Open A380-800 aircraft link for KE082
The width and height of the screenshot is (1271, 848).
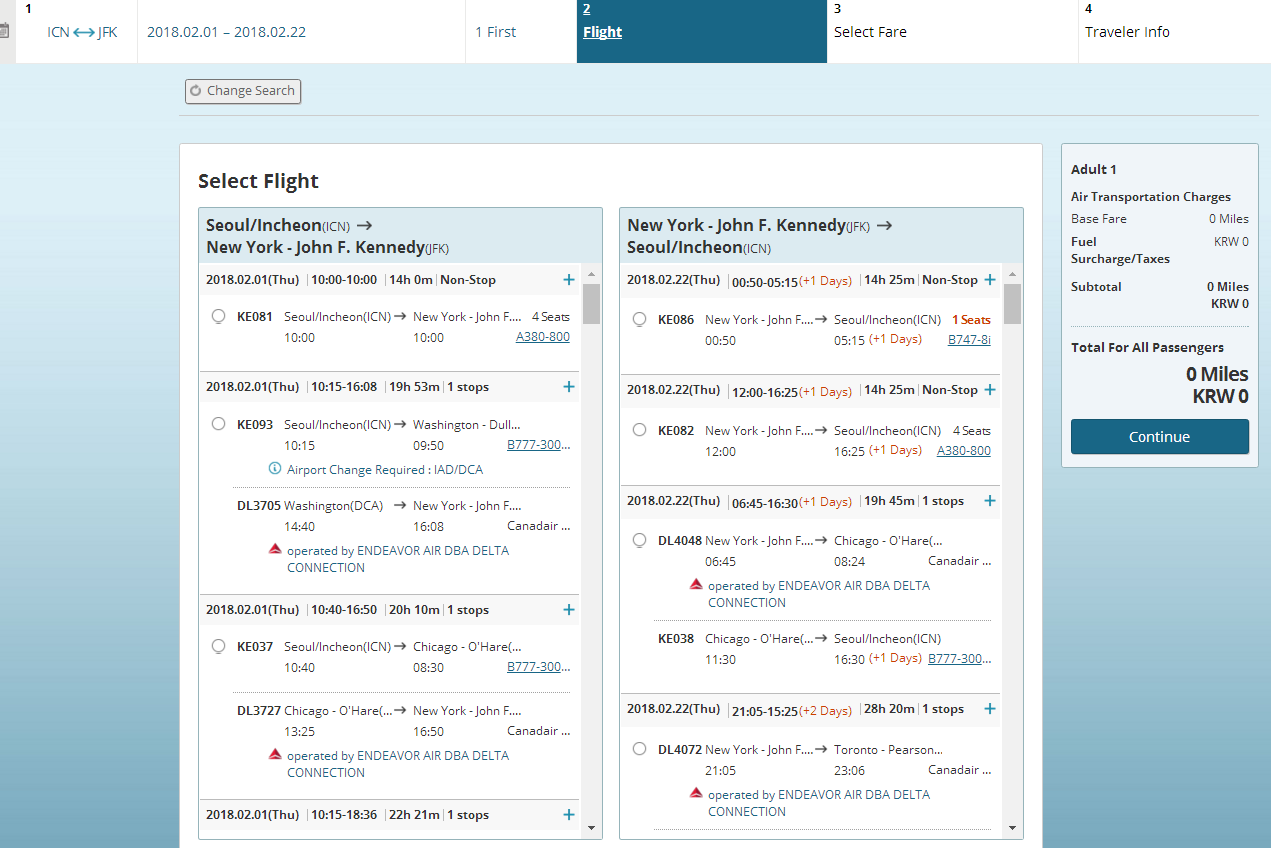(964, 451)
